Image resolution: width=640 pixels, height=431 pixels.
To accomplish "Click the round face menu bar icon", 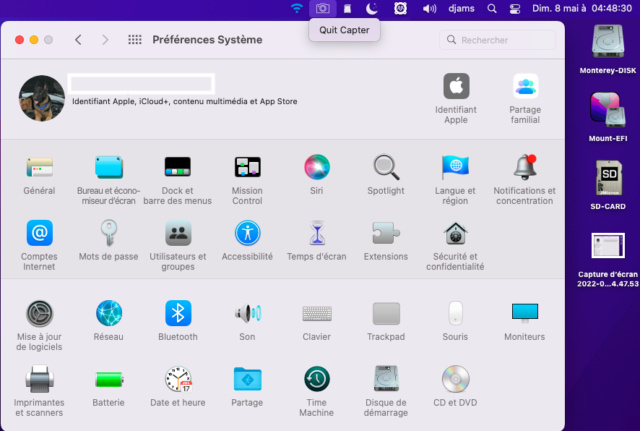I will coord(400,8).
